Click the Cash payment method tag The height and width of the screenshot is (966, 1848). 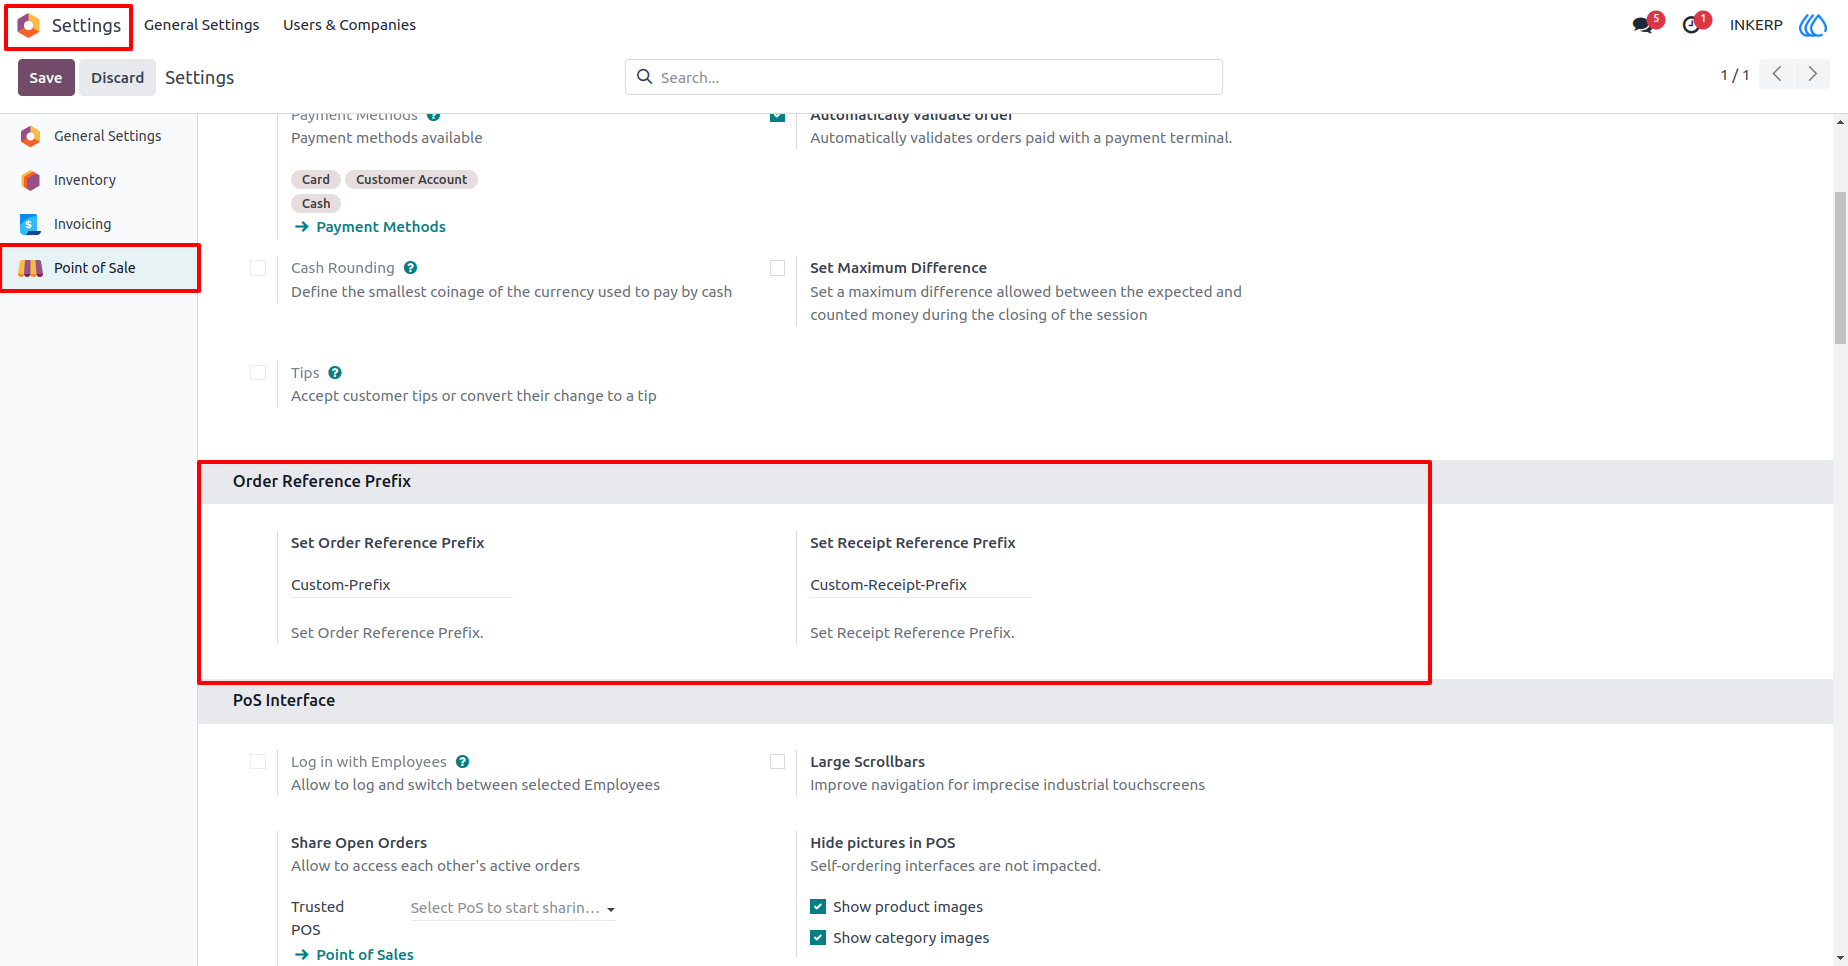[x=316, y=204]
